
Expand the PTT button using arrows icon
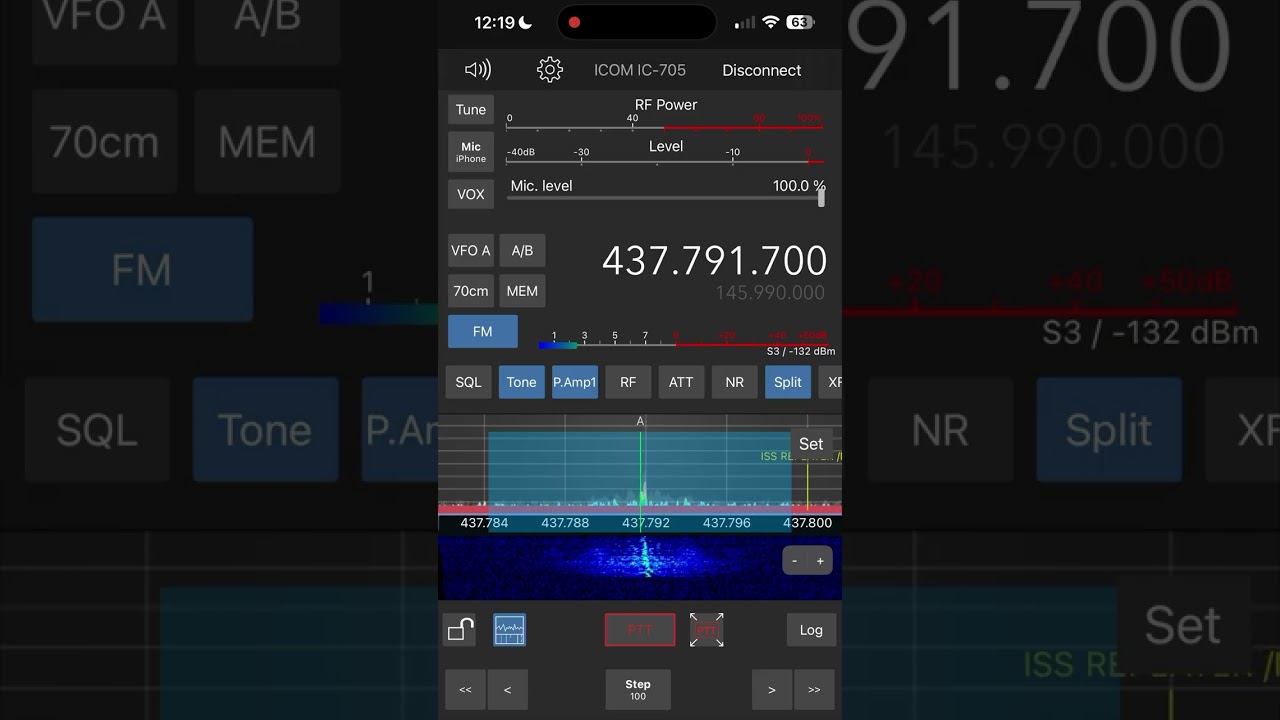click(x=707, y=629)
